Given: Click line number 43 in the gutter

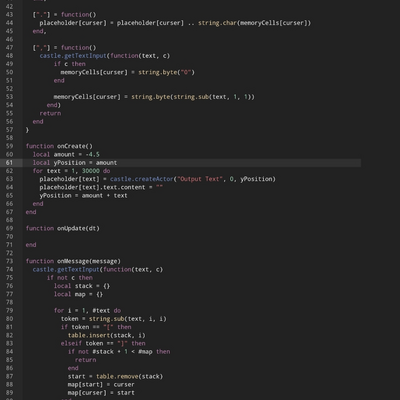Looking at the screenshot, I should point(9,15).
